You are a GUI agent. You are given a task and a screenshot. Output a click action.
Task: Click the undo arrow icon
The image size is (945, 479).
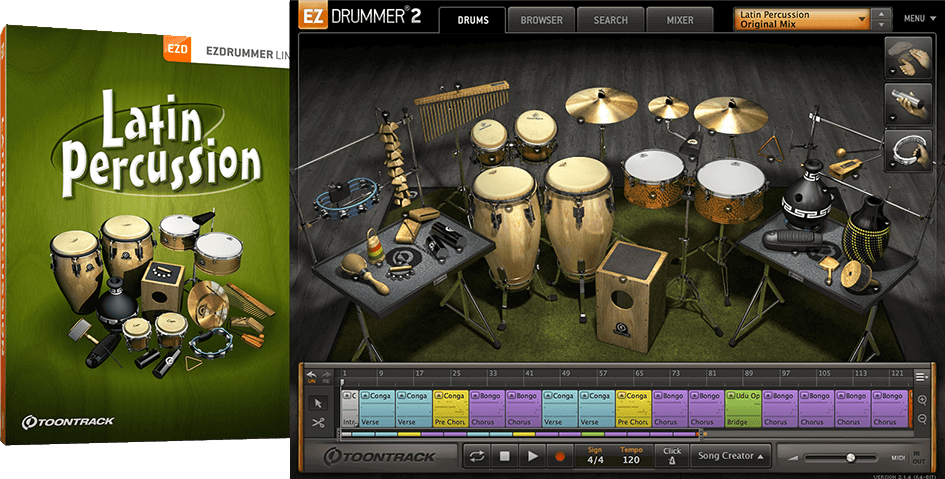pyautogui.click(x=311, y=374)
